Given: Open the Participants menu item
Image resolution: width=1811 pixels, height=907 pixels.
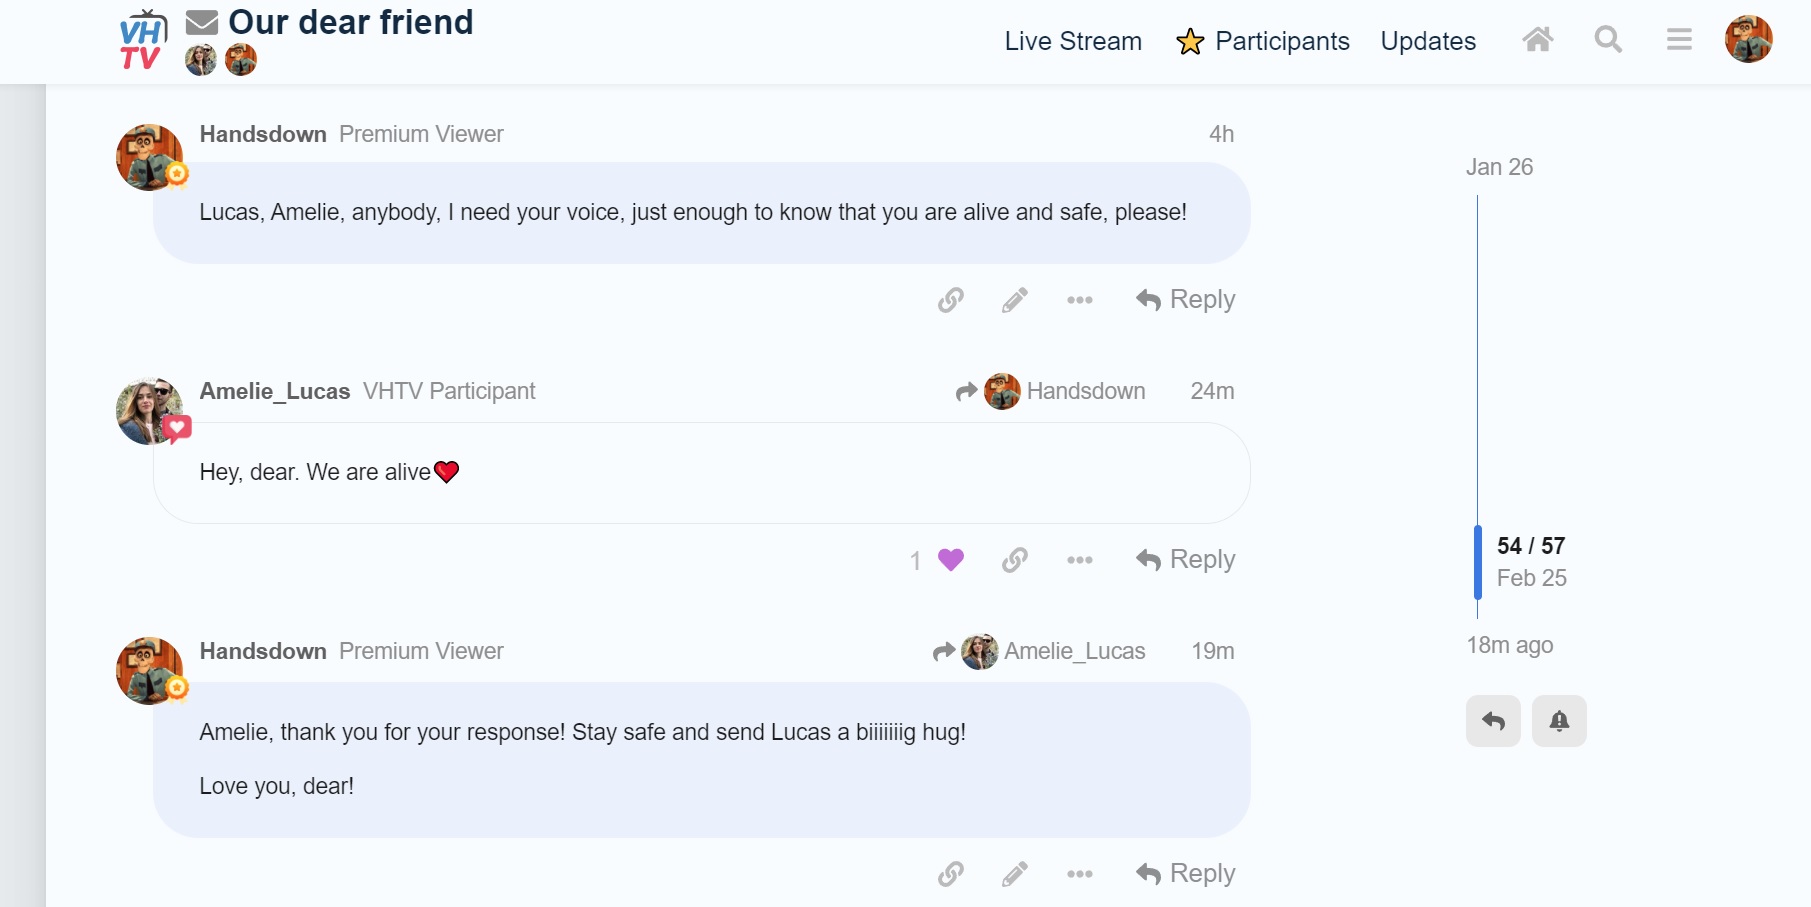Looking at the screenshot, I should click(1263, 41).
